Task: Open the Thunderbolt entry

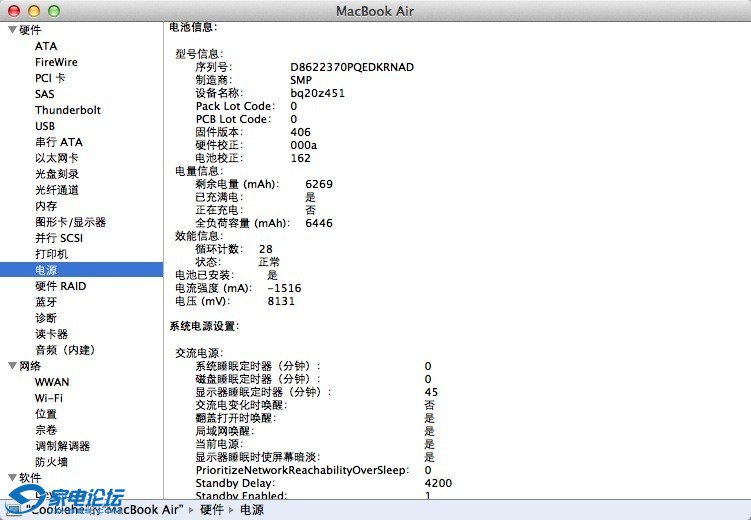Action: coord(68,110)
